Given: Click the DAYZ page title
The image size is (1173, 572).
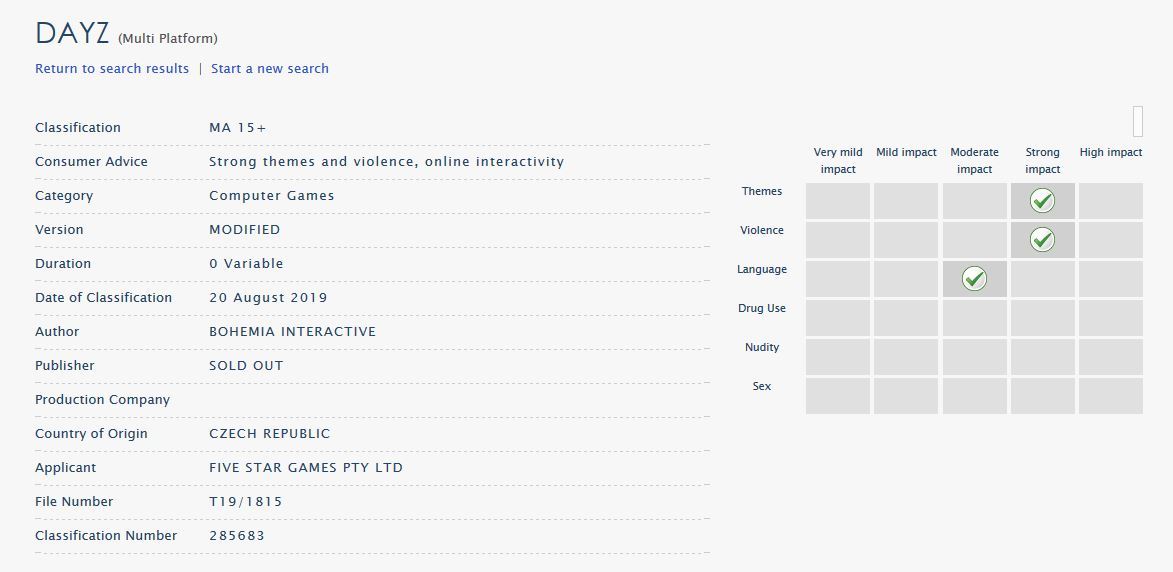Looking at the screenshot, I should tap(72, 34).
